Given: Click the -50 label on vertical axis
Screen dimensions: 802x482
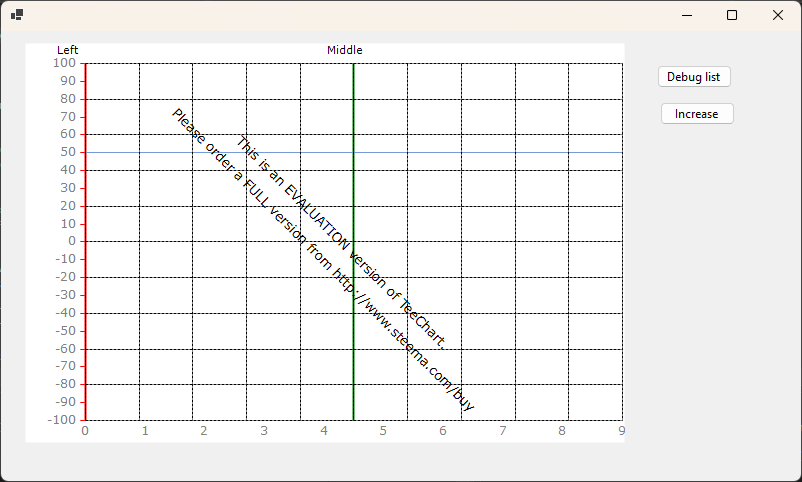Looking at the screenshot, I should (65, 331).
